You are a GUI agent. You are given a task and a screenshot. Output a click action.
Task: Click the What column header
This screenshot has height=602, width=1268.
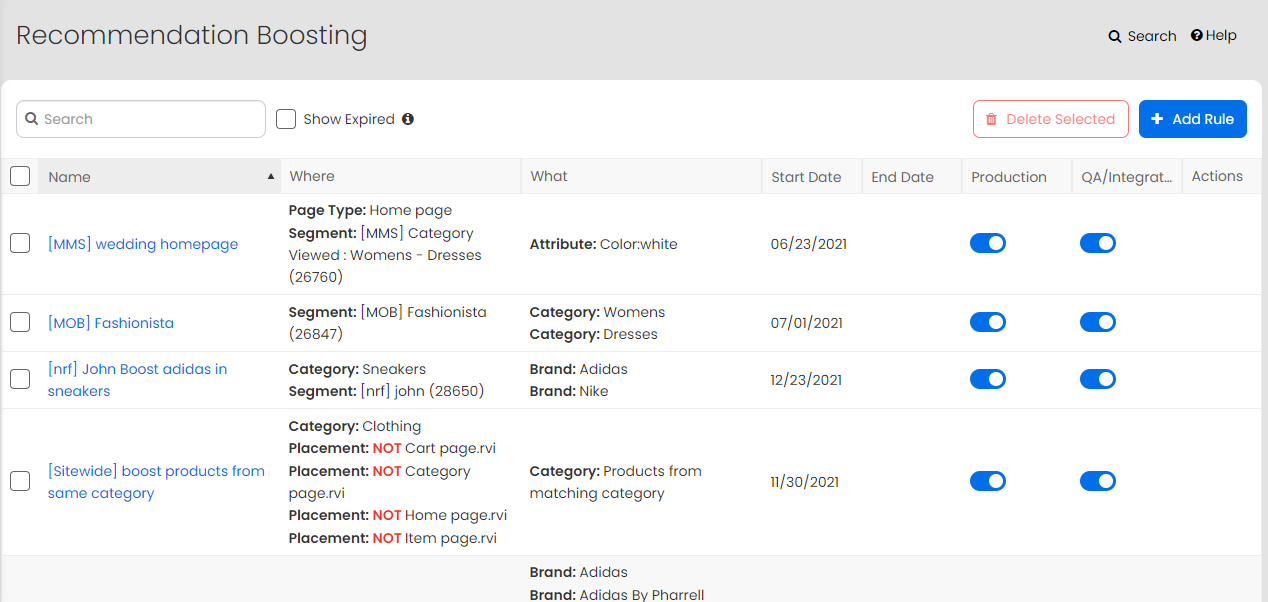(x=641, y=176)
